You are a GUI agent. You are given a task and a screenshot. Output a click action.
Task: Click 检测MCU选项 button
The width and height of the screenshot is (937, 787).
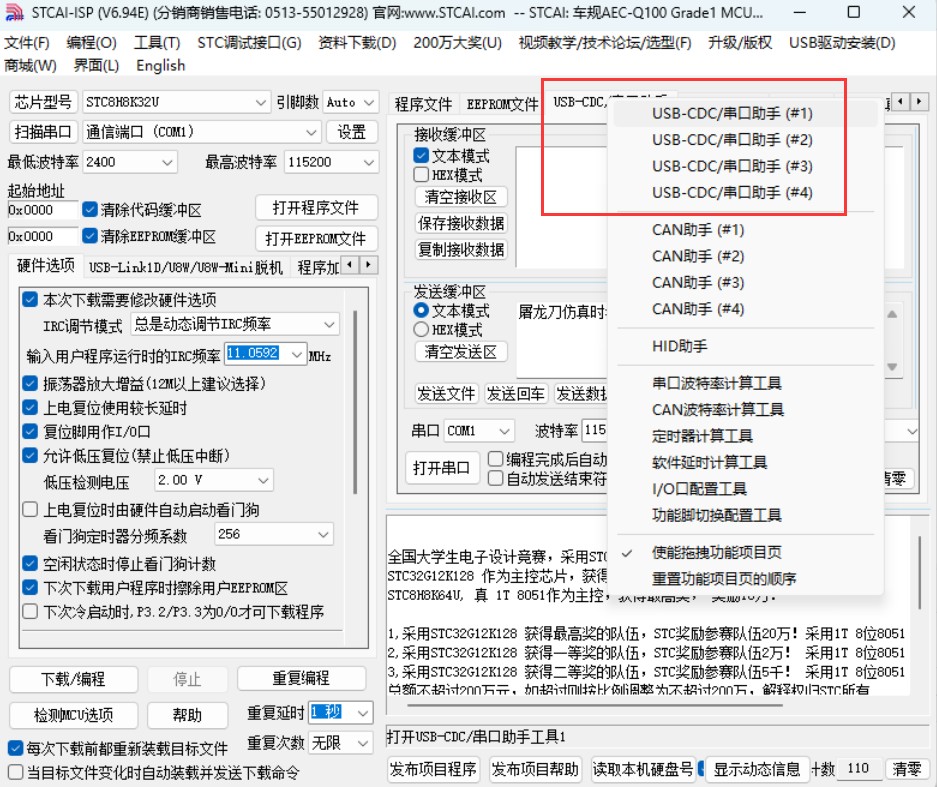coord(73,715)
